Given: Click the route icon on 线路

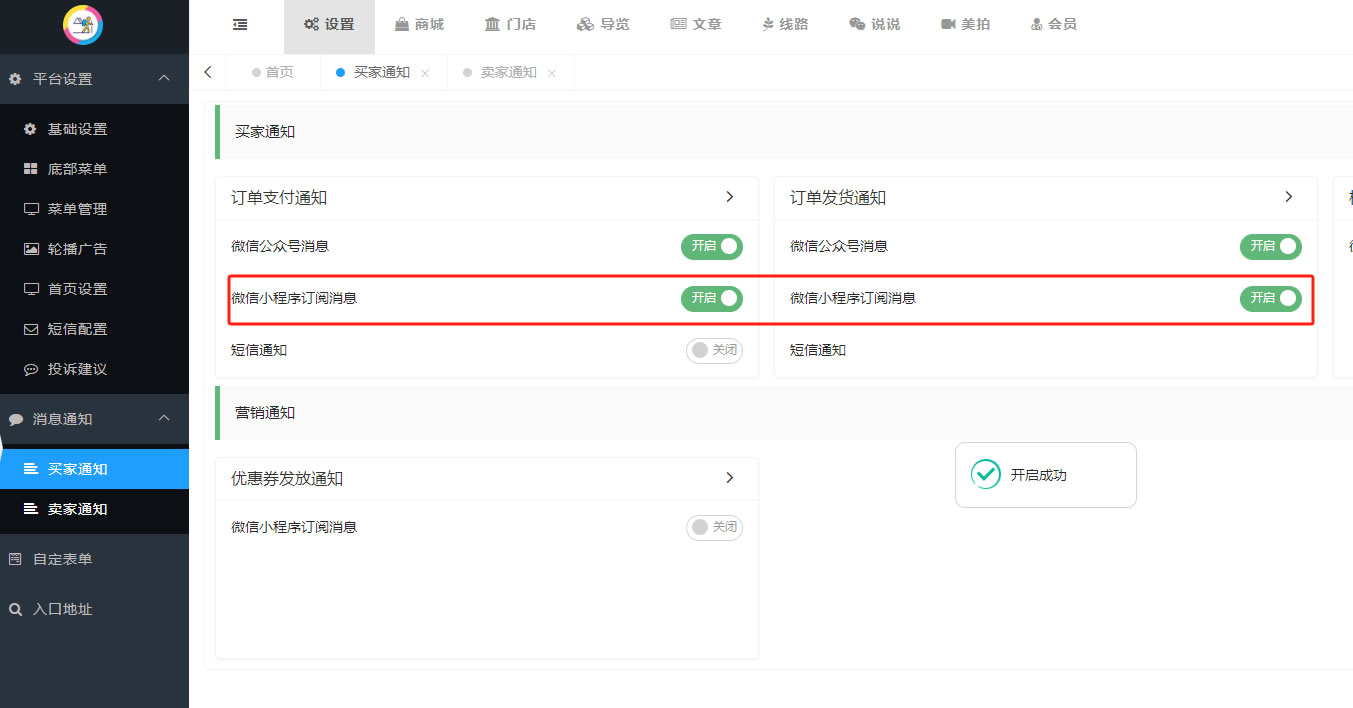Looking at the screenshot, I should 768,24.
